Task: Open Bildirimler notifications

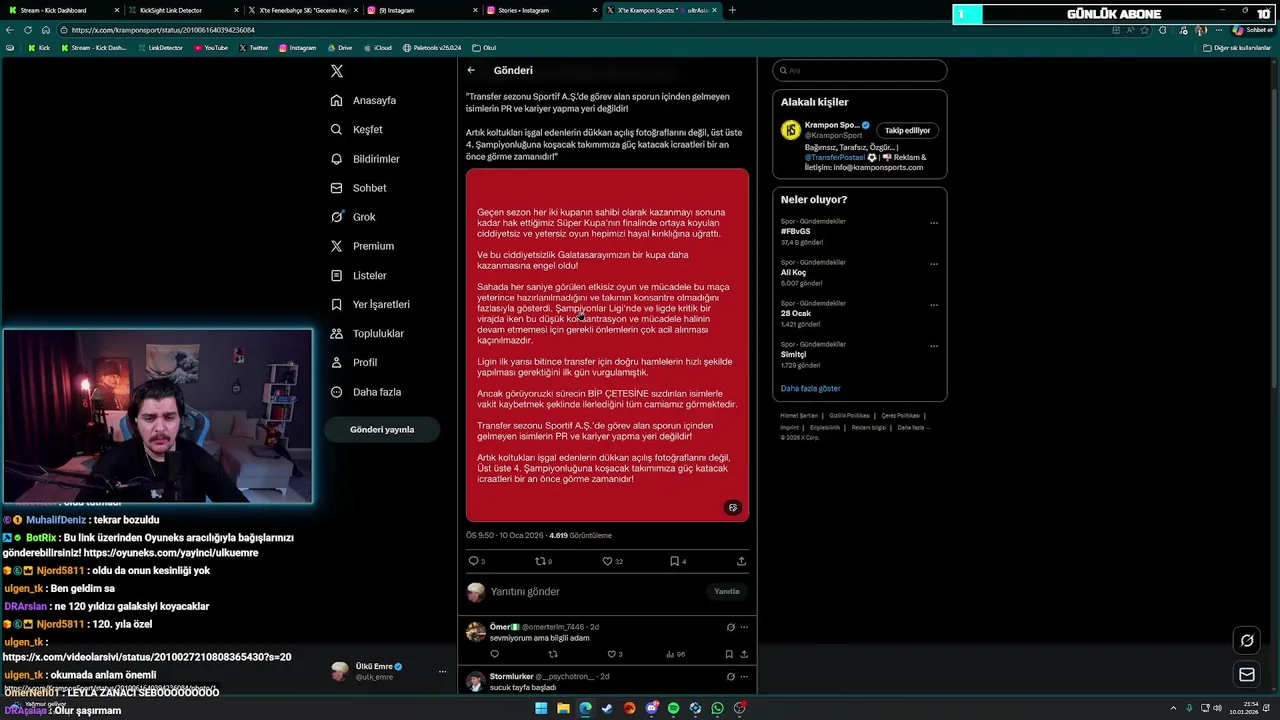Action: (365, 159)
